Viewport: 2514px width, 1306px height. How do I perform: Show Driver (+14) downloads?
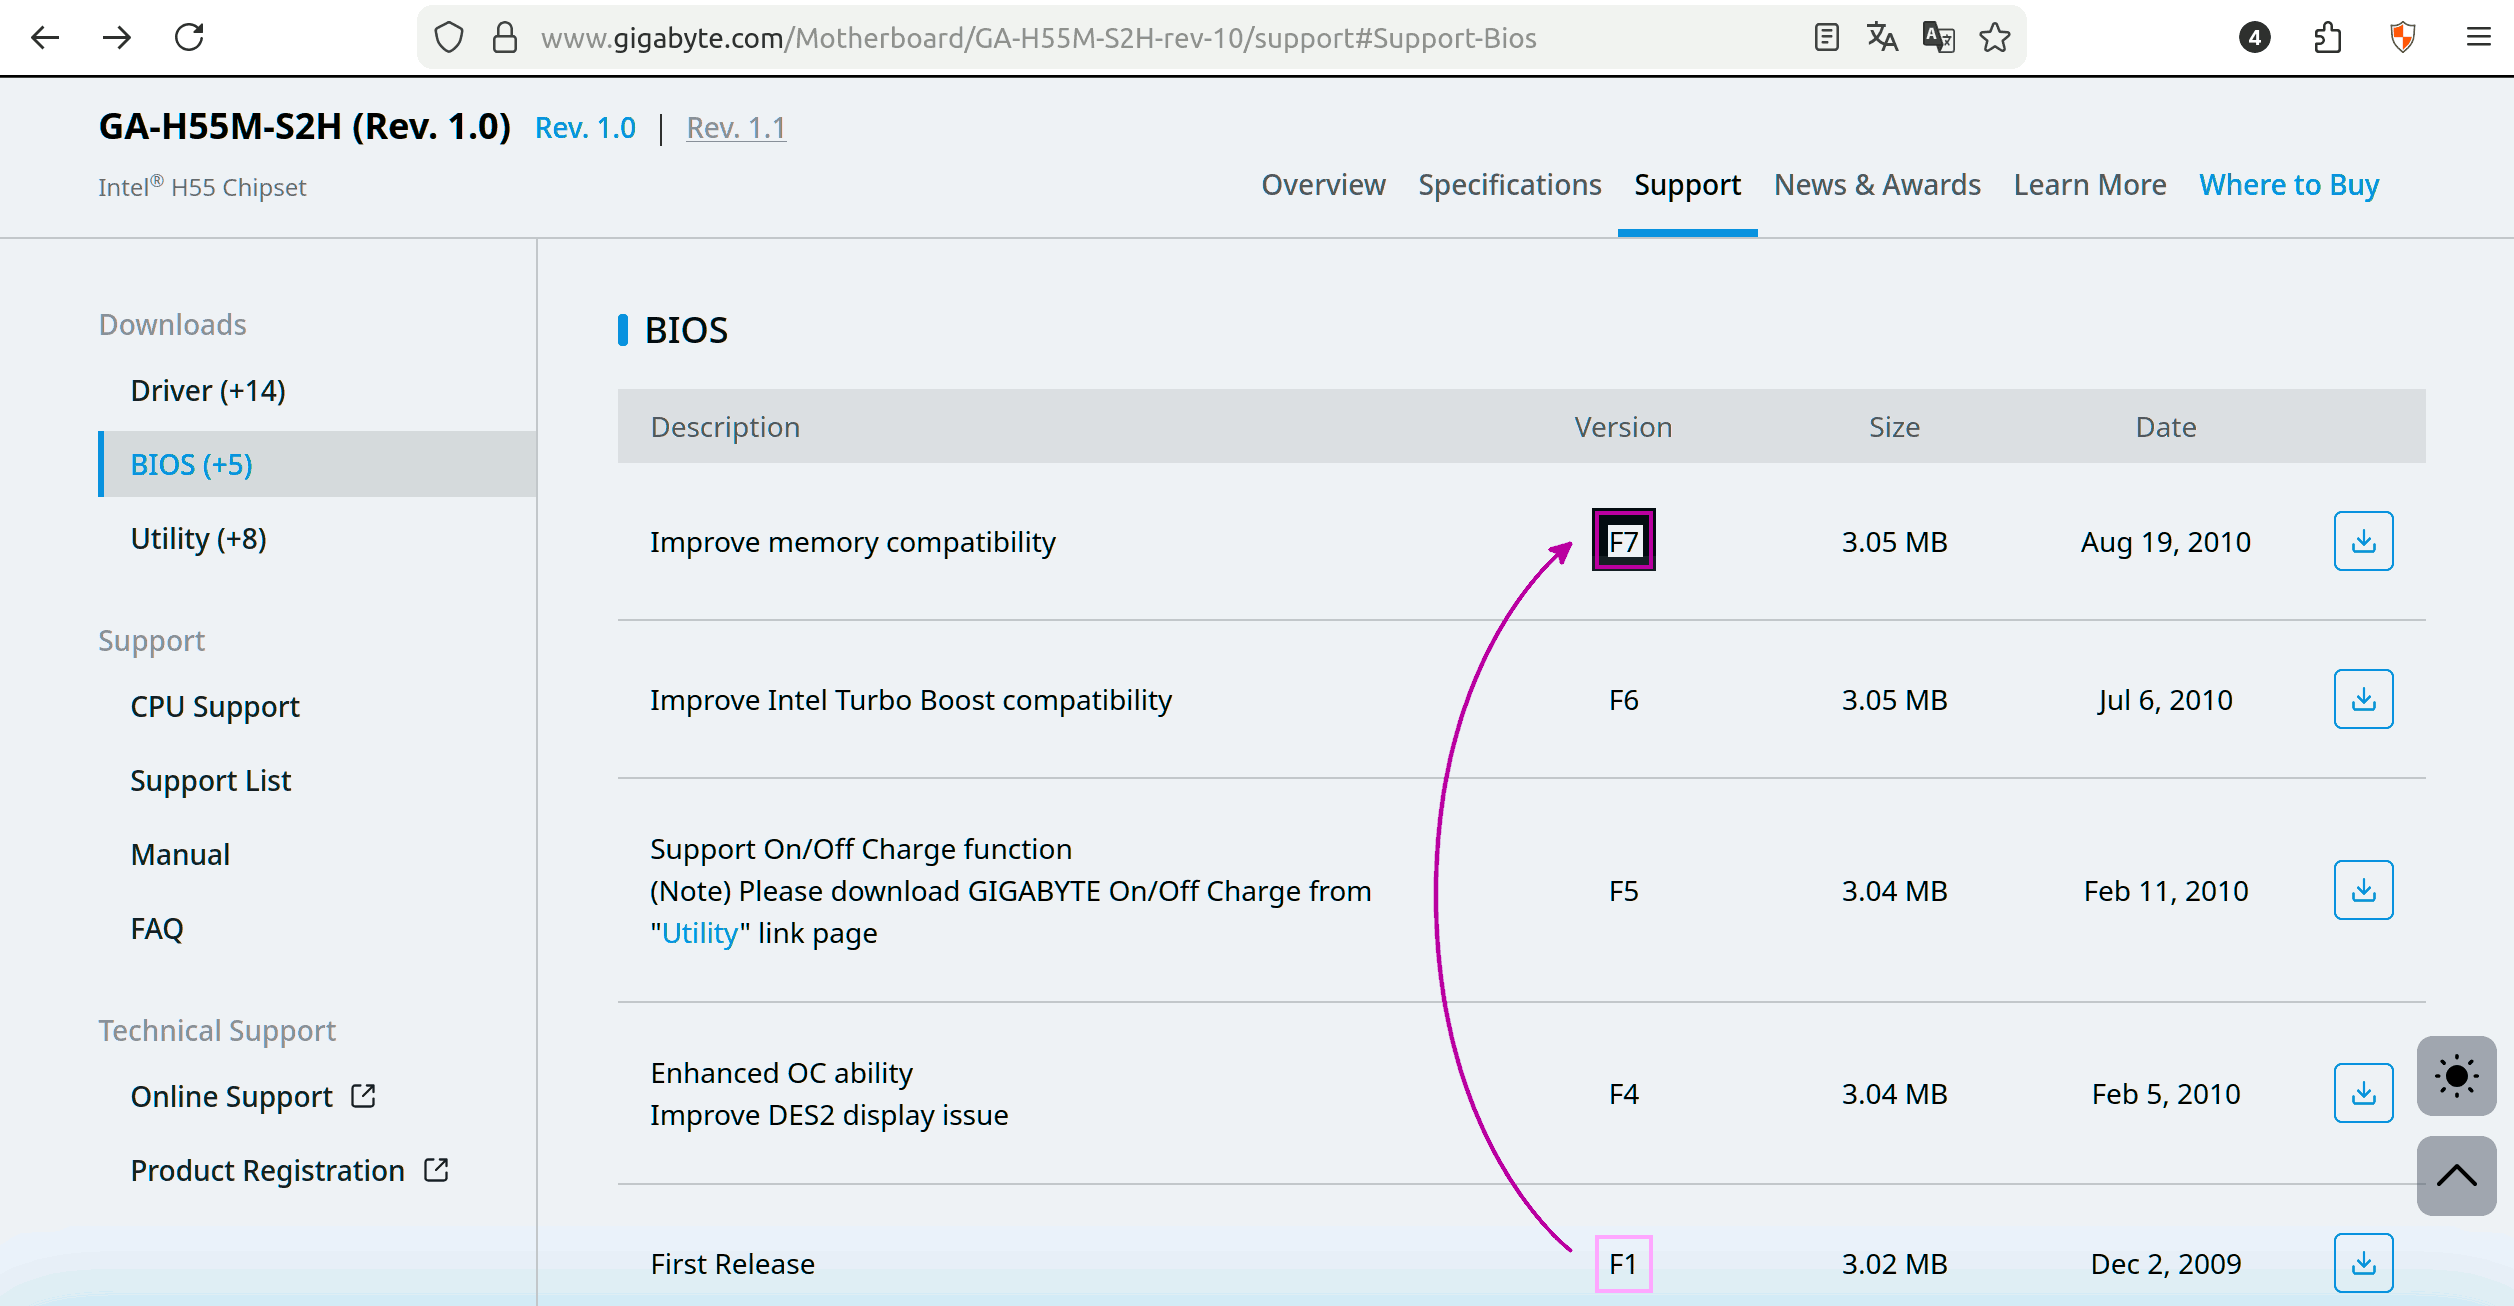[208, 390]
